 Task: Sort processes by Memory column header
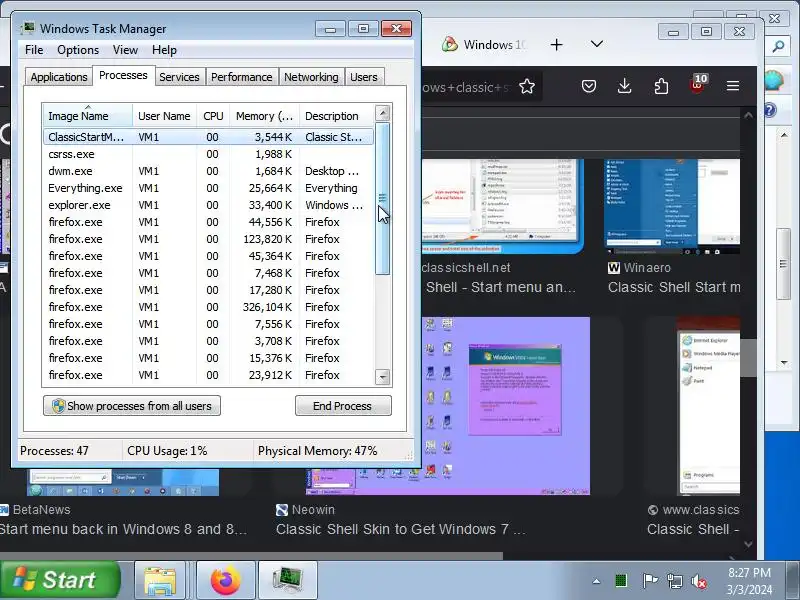264,116
